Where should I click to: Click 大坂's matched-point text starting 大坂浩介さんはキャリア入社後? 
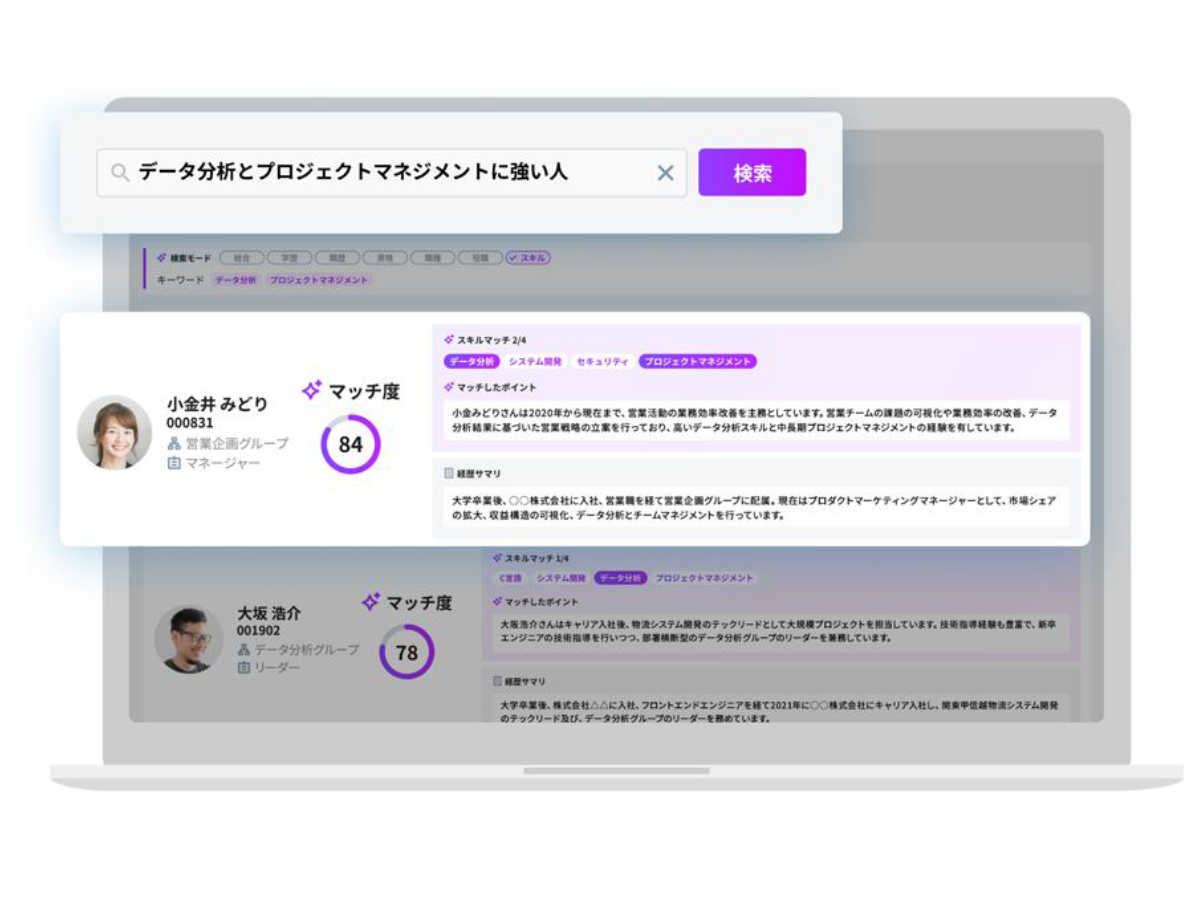[x=778, y=631]
